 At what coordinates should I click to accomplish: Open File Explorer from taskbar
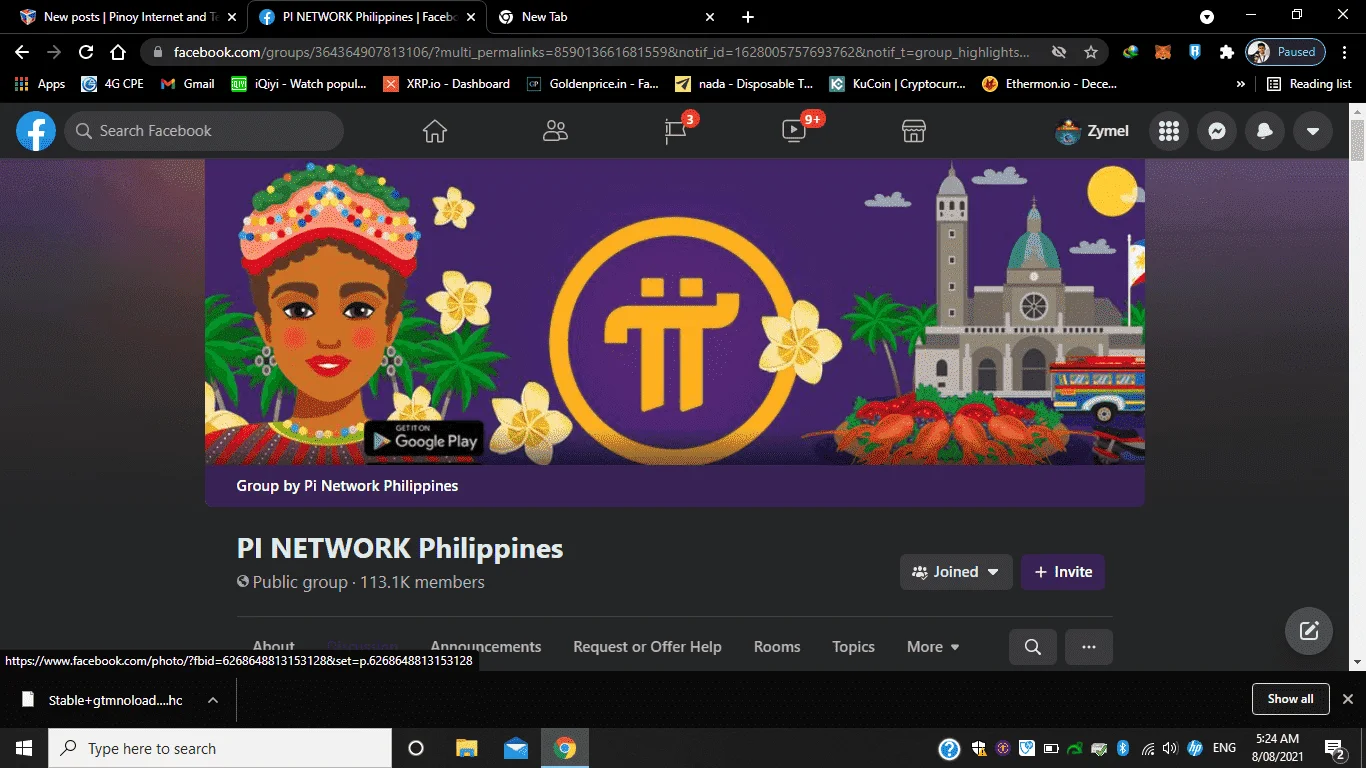click(x=467, y=748)
